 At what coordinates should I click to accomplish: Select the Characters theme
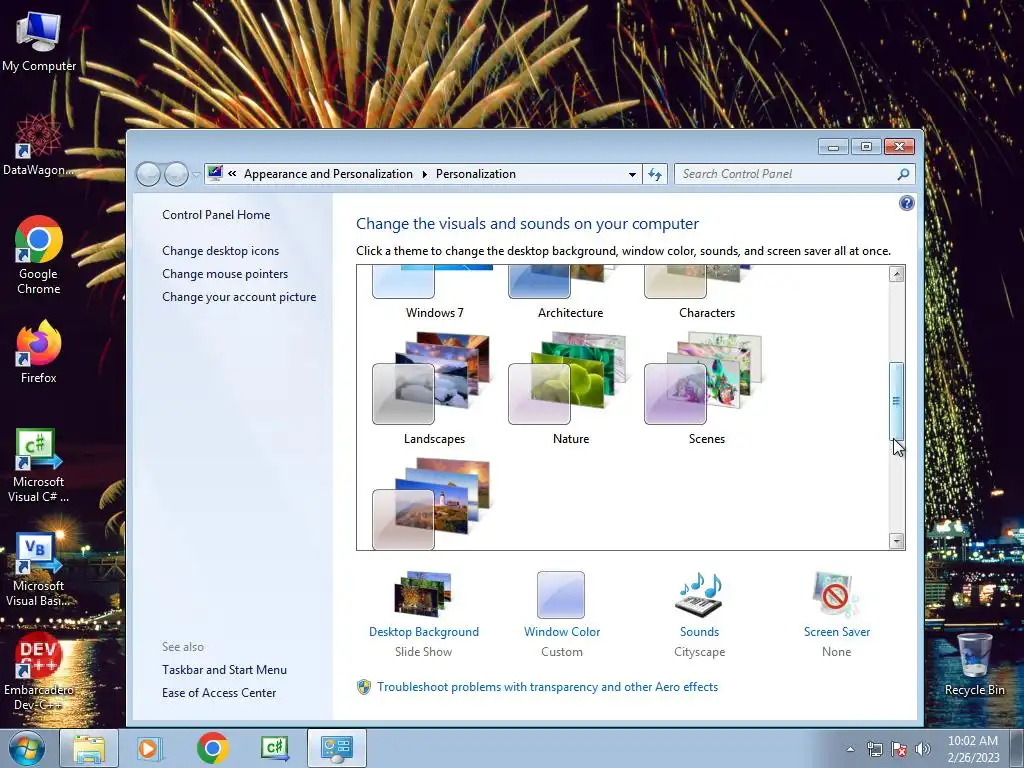706,293
